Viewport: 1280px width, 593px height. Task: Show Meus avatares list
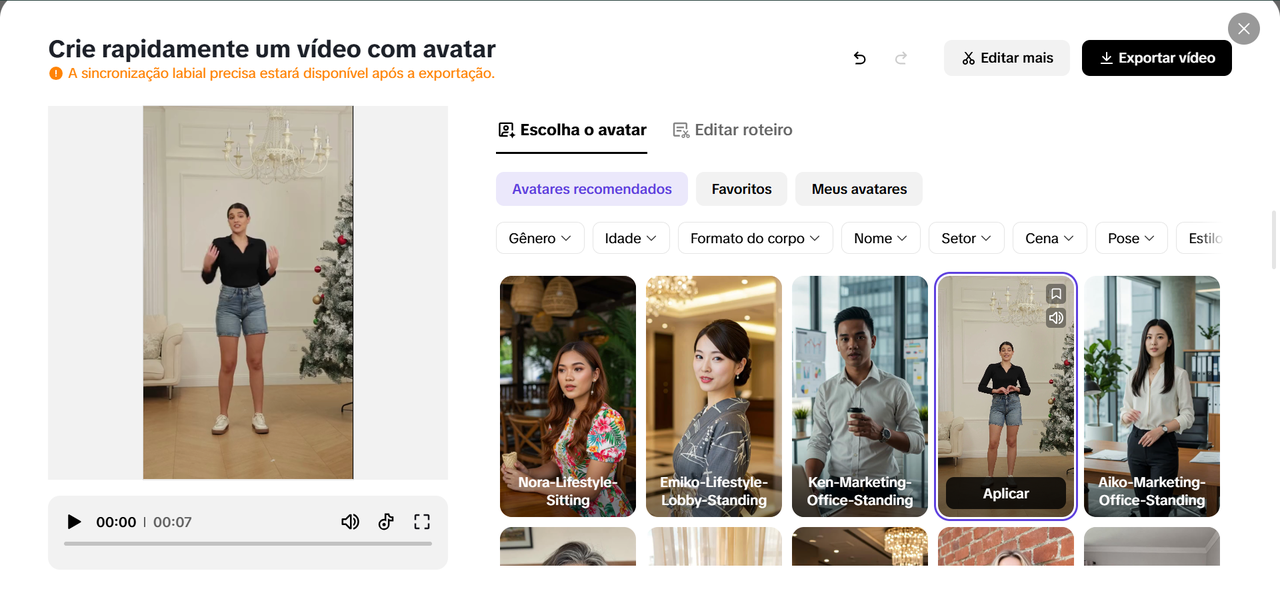click(859, 189)
